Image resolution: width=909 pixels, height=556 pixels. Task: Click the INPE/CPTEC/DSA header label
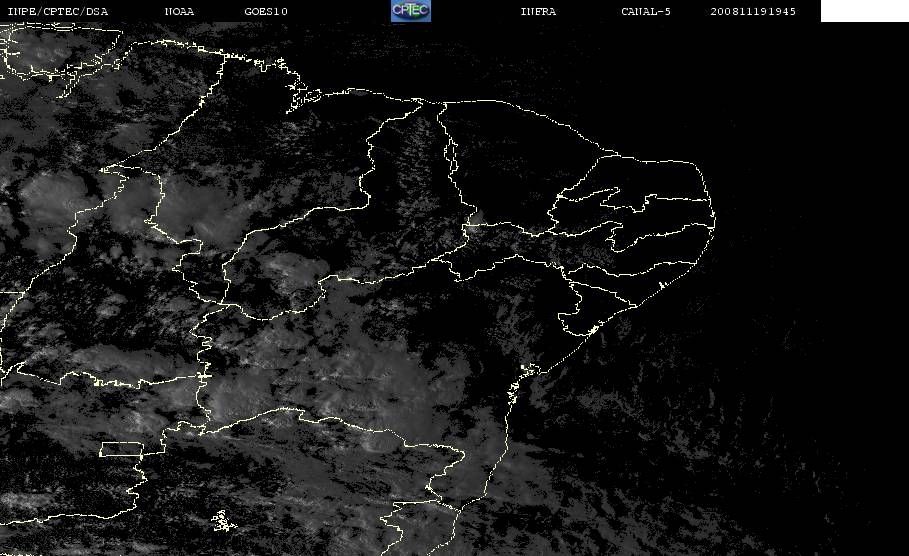(x=58, y=11)
